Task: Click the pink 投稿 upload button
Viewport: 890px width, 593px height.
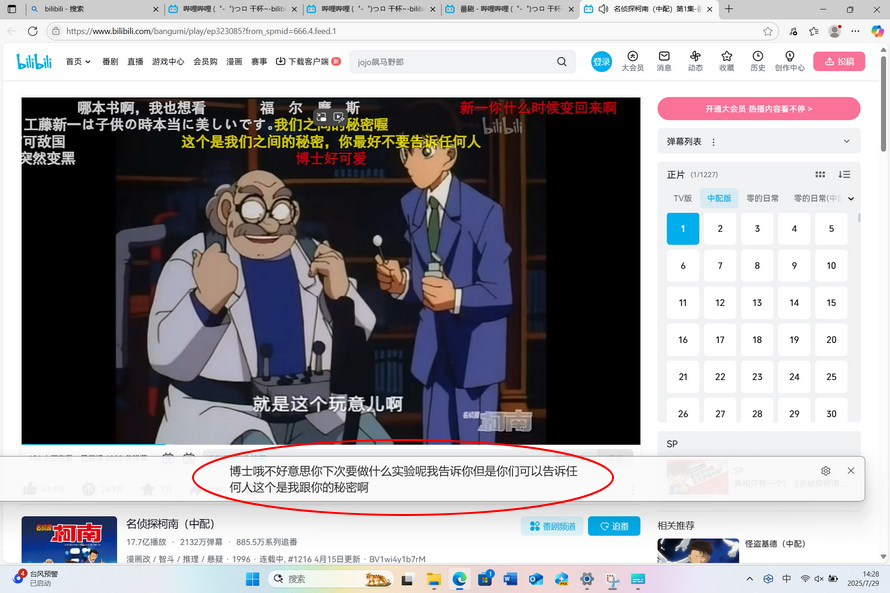Action: tap(839, 61)
